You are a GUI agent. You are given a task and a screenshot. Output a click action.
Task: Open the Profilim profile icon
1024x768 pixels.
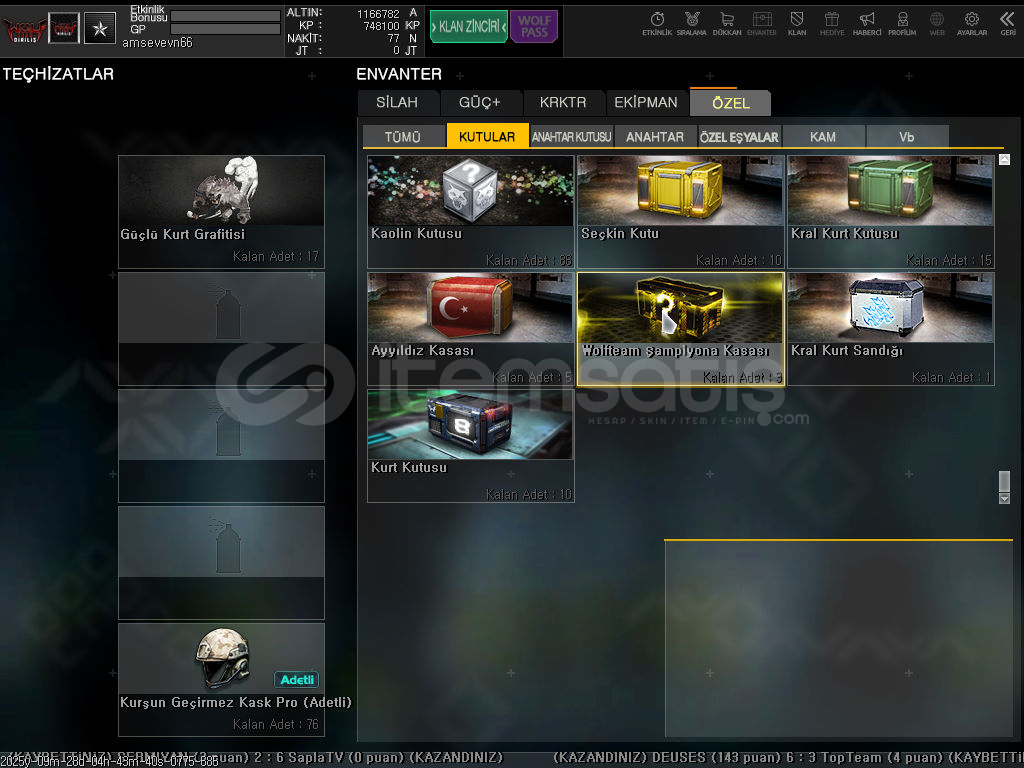click(902, 24)
